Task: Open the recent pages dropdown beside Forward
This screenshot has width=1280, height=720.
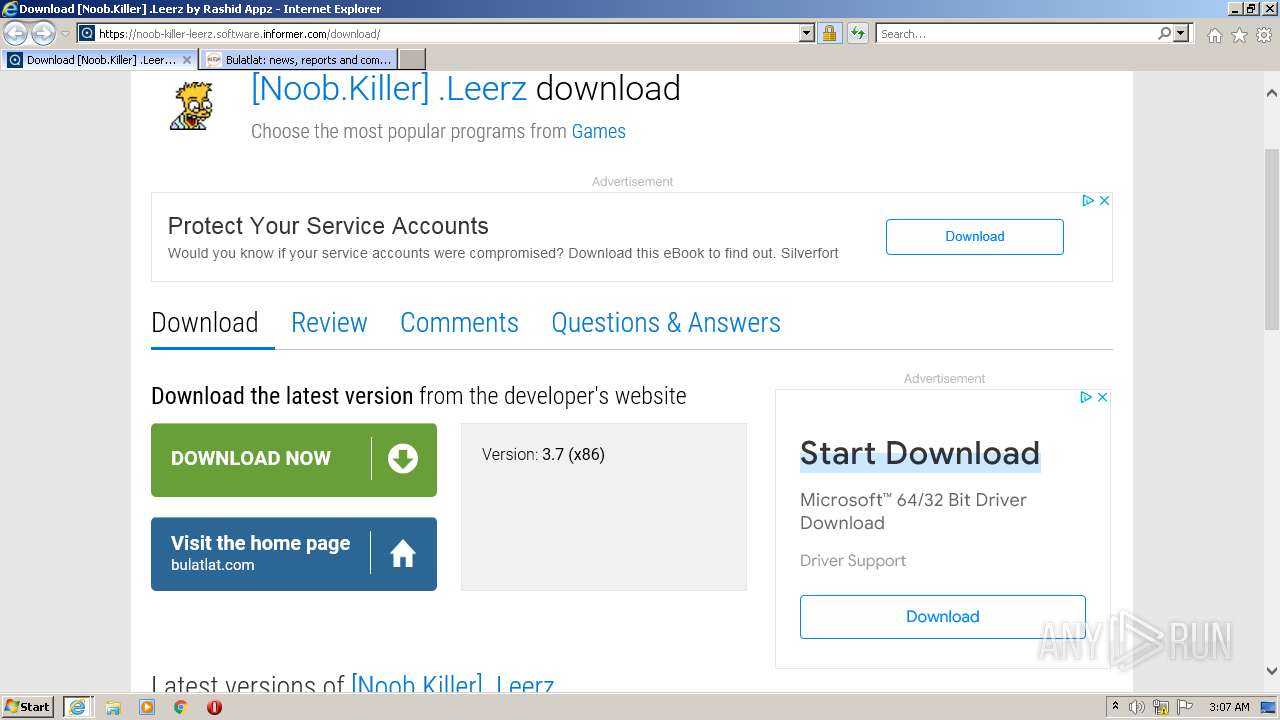Action: (65, 34)
